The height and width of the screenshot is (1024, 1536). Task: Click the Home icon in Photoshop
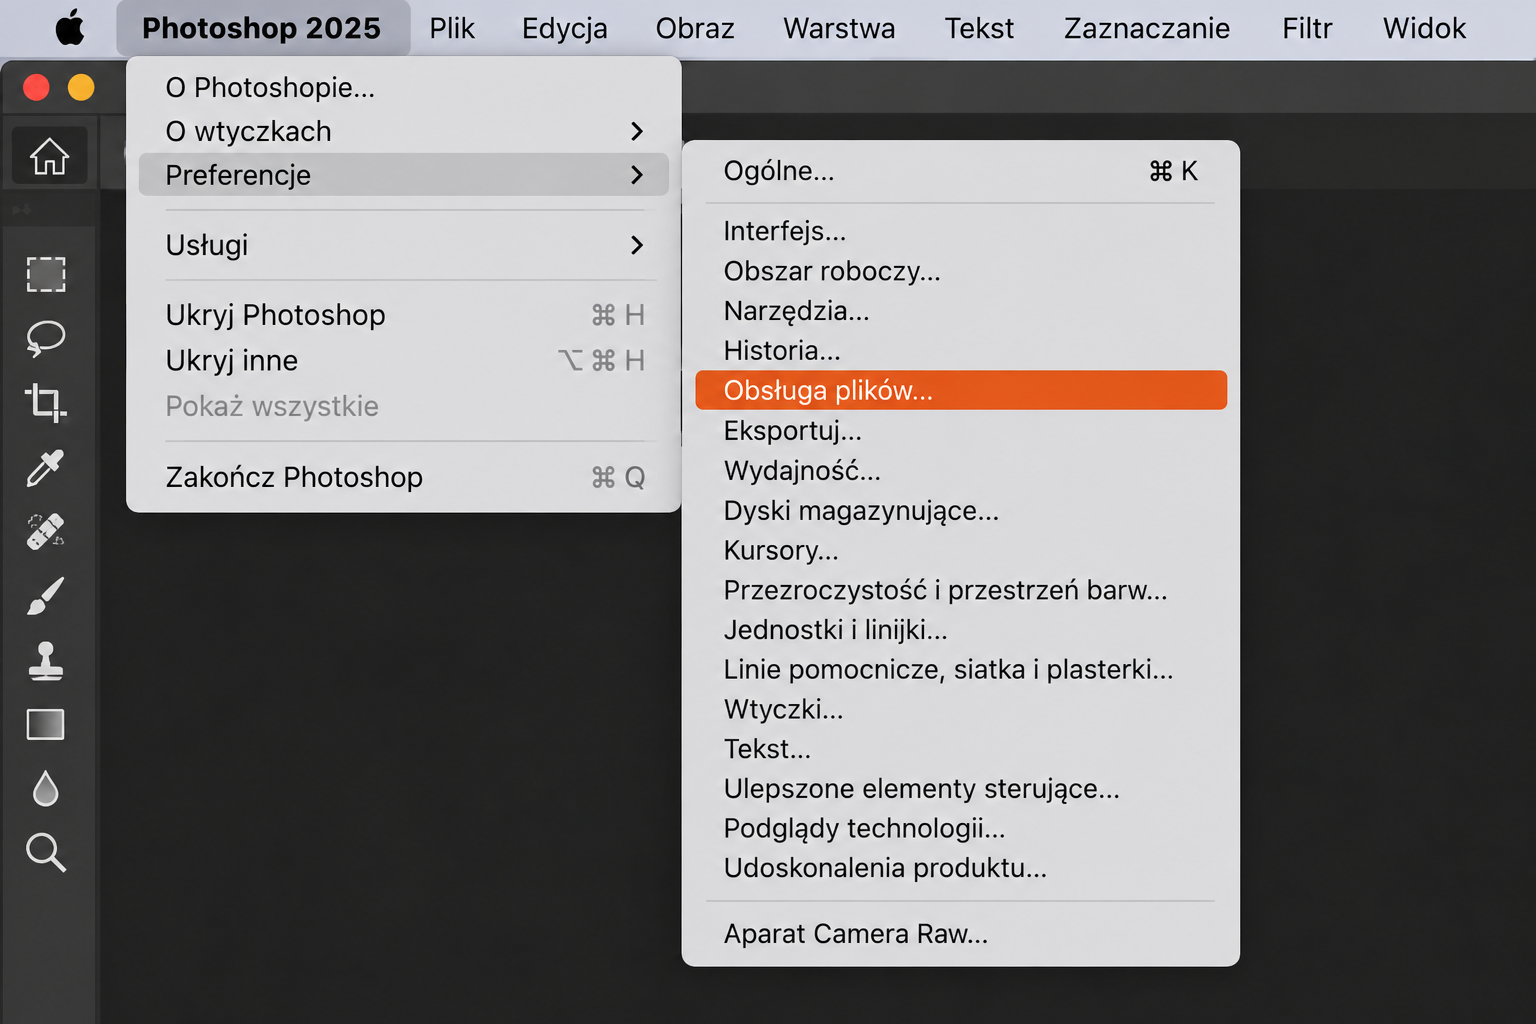pyautogui.click(x=49, y=156)
